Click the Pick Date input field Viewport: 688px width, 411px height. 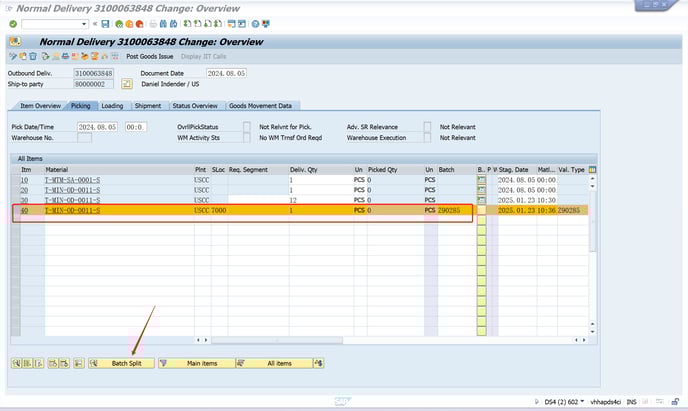click(99, 127)
